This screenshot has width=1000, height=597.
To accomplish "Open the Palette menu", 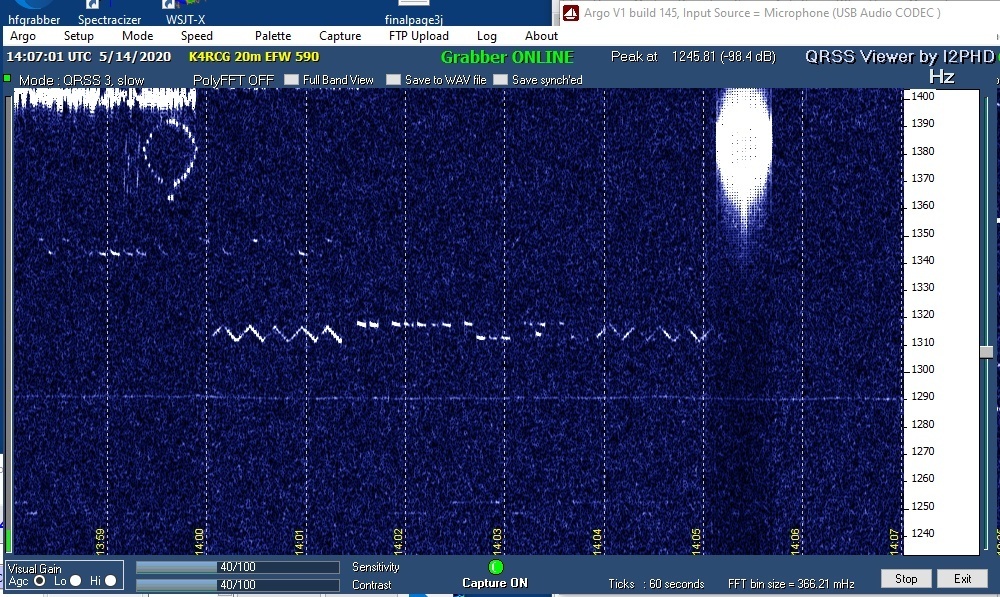I will [x=273, y=36].
